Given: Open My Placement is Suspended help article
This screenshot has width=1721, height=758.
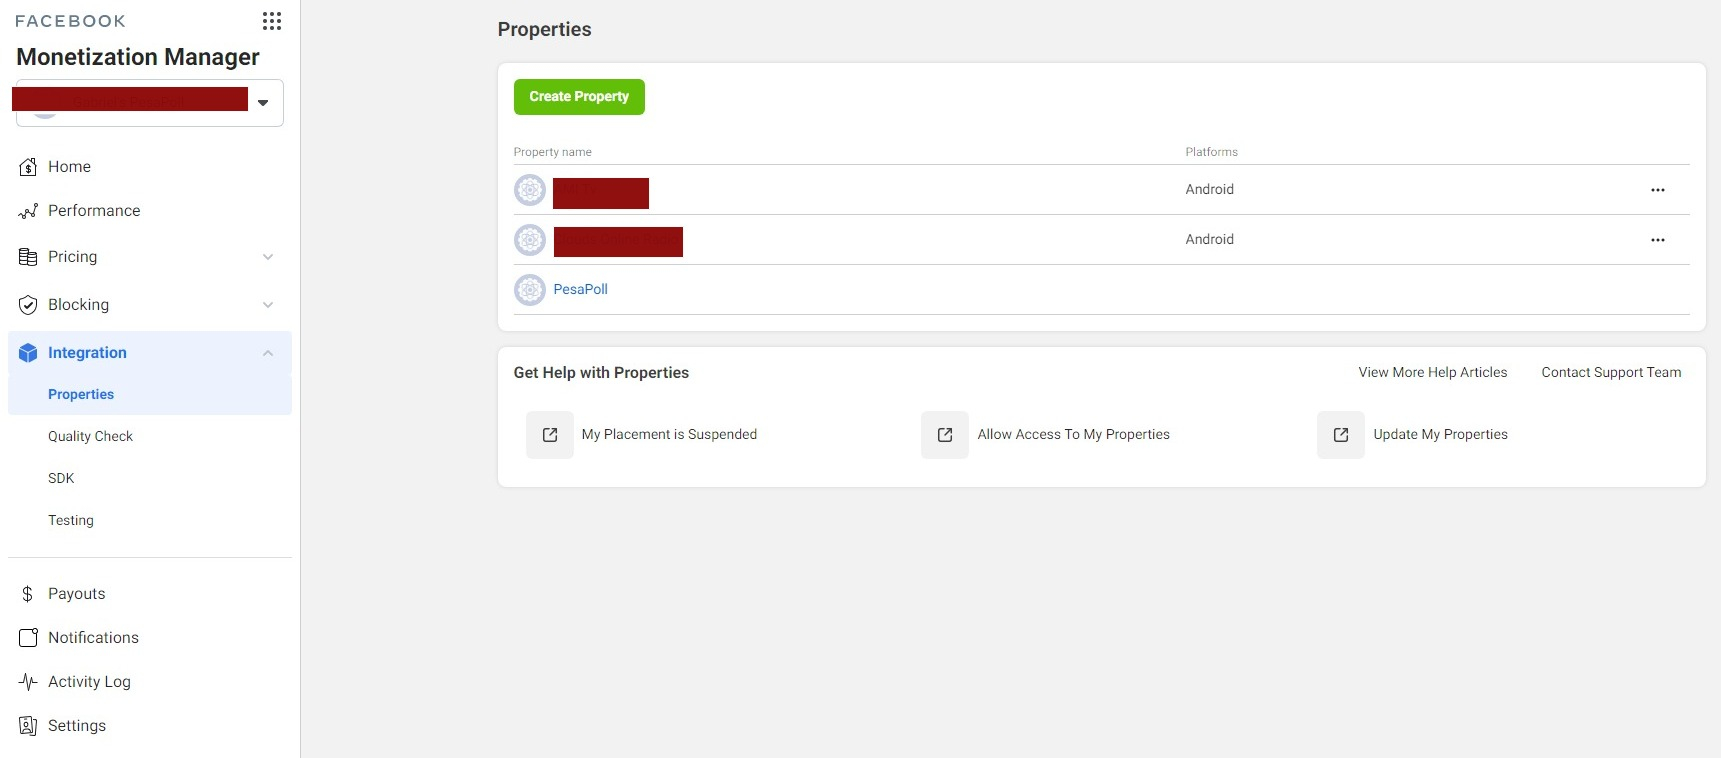Looking at the screenshot, I should click(669, 434).
